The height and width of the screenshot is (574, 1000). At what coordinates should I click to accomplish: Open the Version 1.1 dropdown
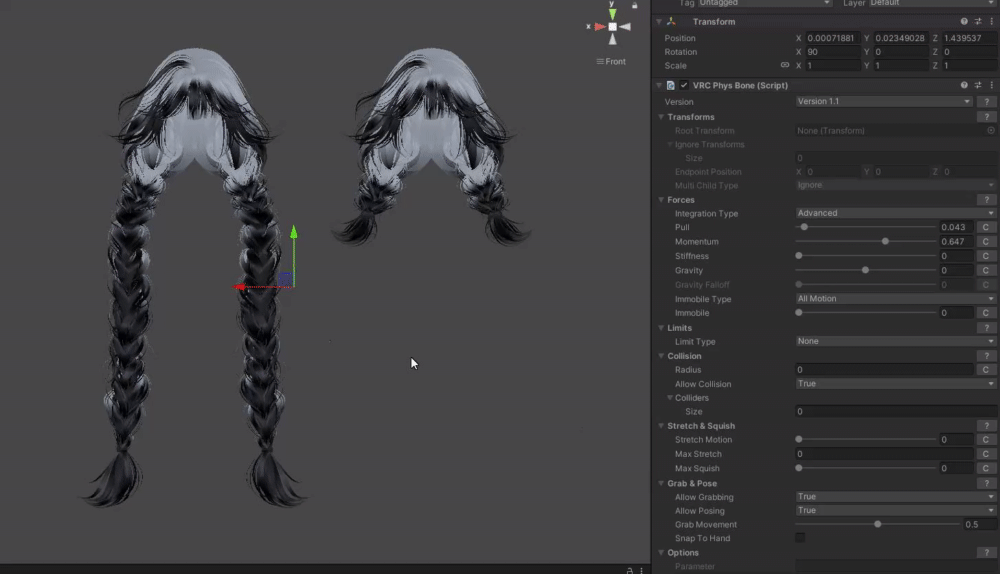(x=883, y=102)
